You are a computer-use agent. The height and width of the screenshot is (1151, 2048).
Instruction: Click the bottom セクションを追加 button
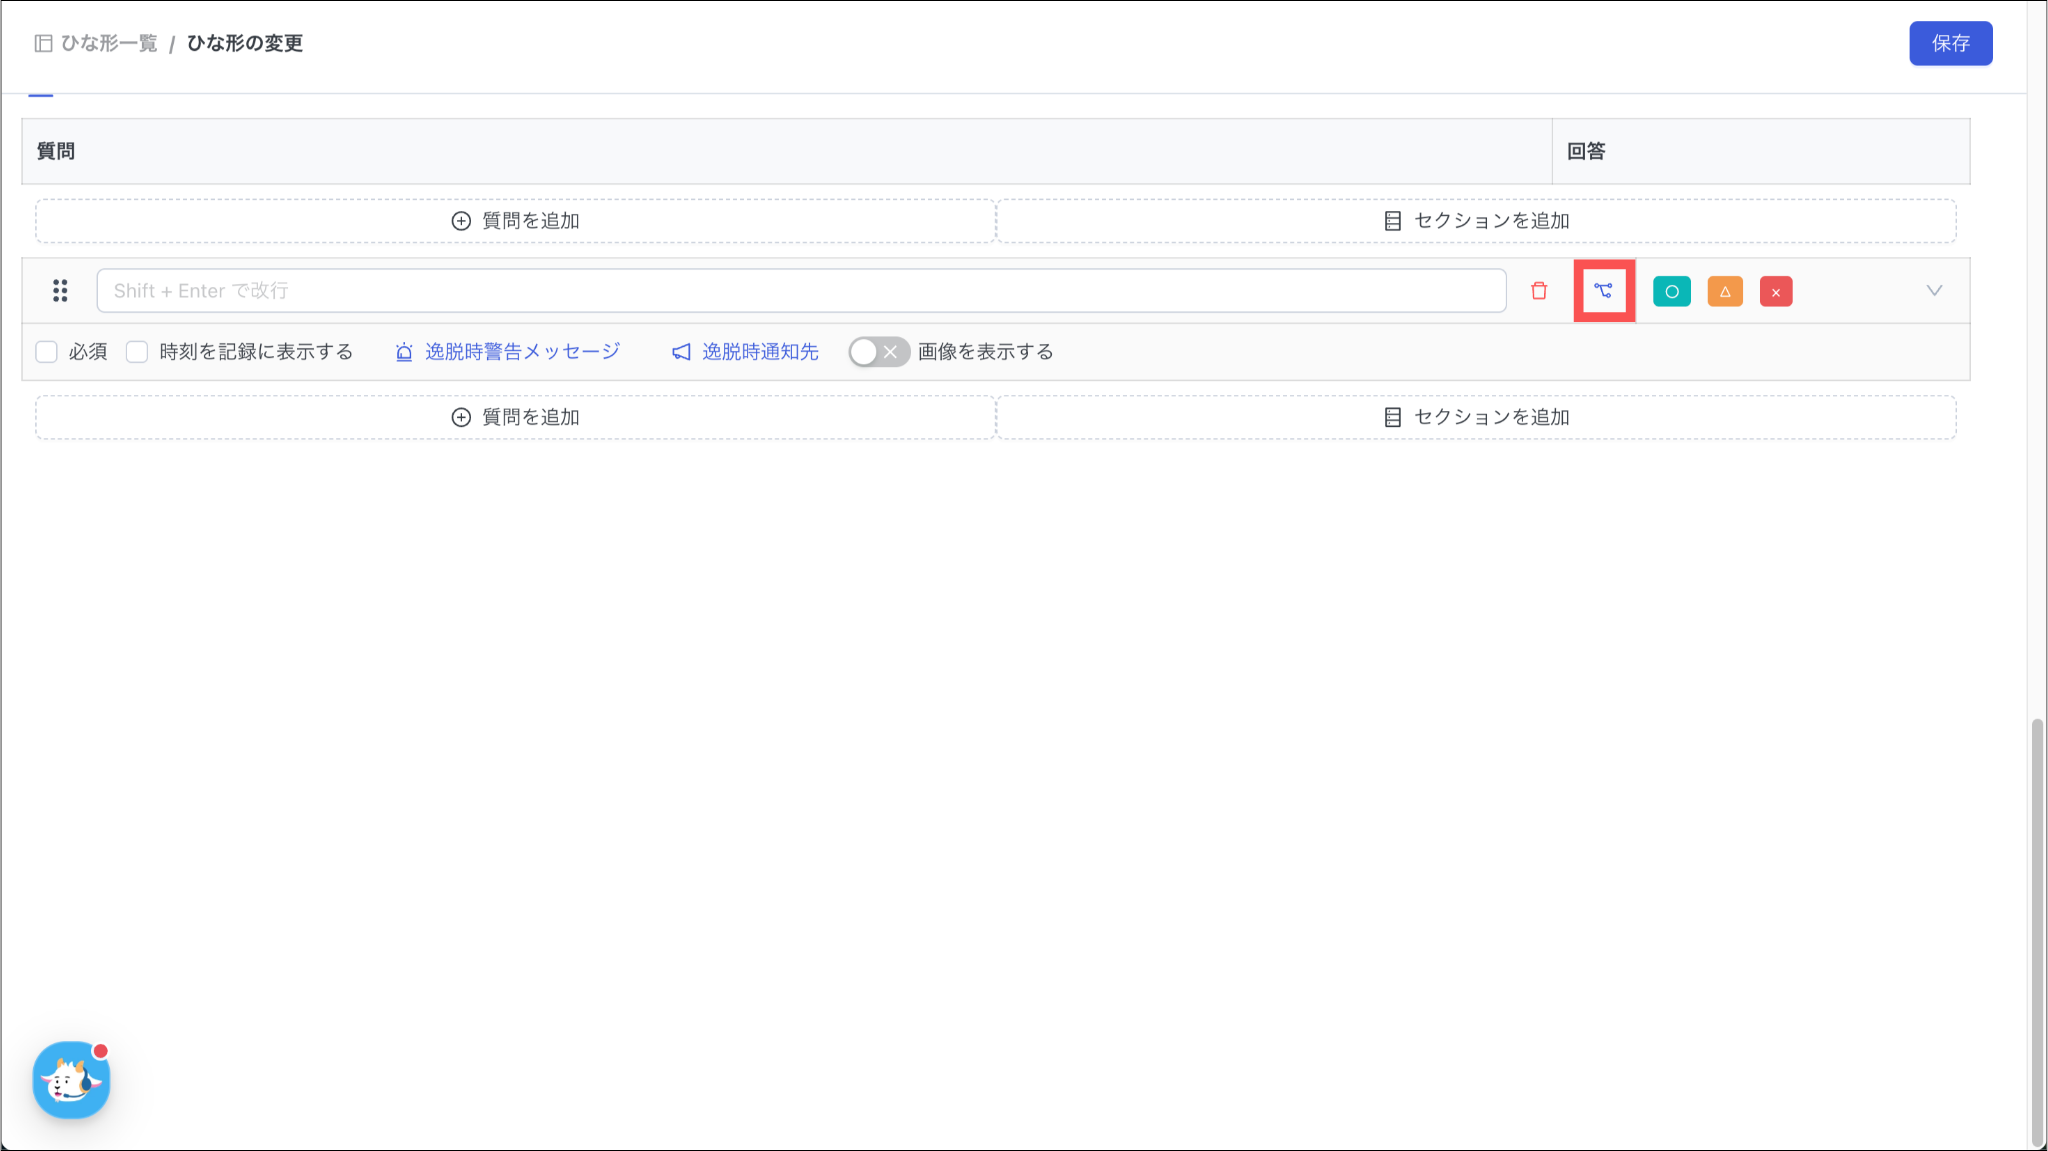pos(1476,417)
